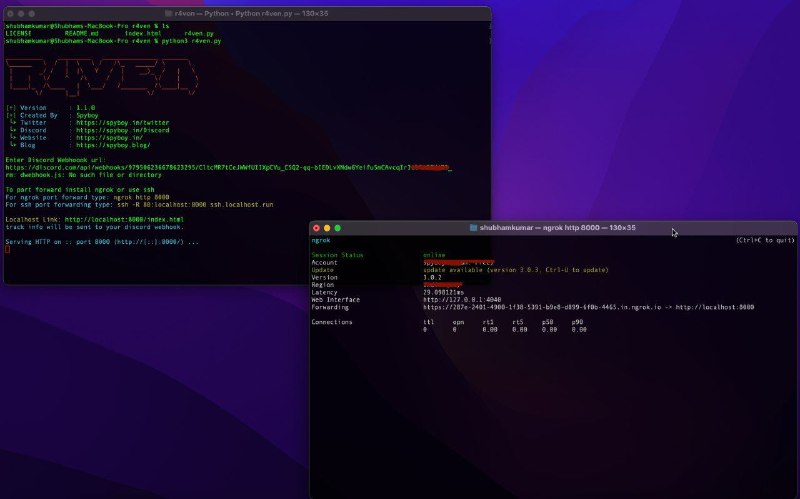Click the 'No such file or directory' error line
Image resolution: width=800 pixels, height=499 pixels.
pos(83,175)
